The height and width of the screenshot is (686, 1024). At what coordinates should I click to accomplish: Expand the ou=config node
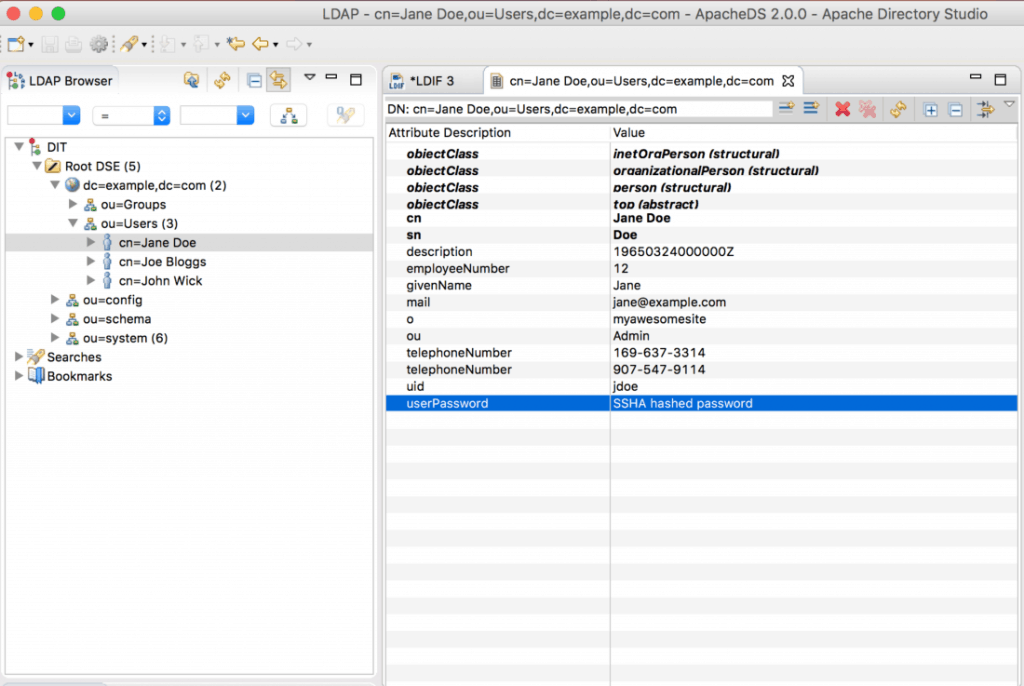pyautogui.click(x=56, y=299)
